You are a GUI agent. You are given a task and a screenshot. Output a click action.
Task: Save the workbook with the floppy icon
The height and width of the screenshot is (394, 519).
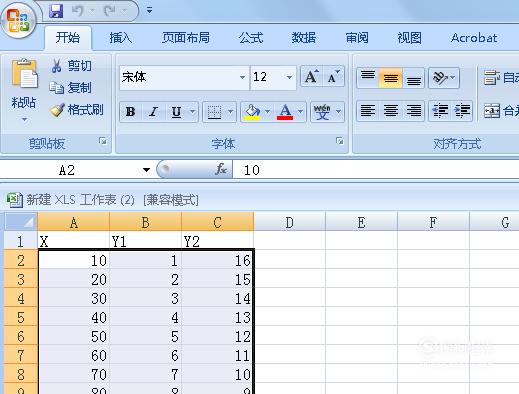click(56, 11)
